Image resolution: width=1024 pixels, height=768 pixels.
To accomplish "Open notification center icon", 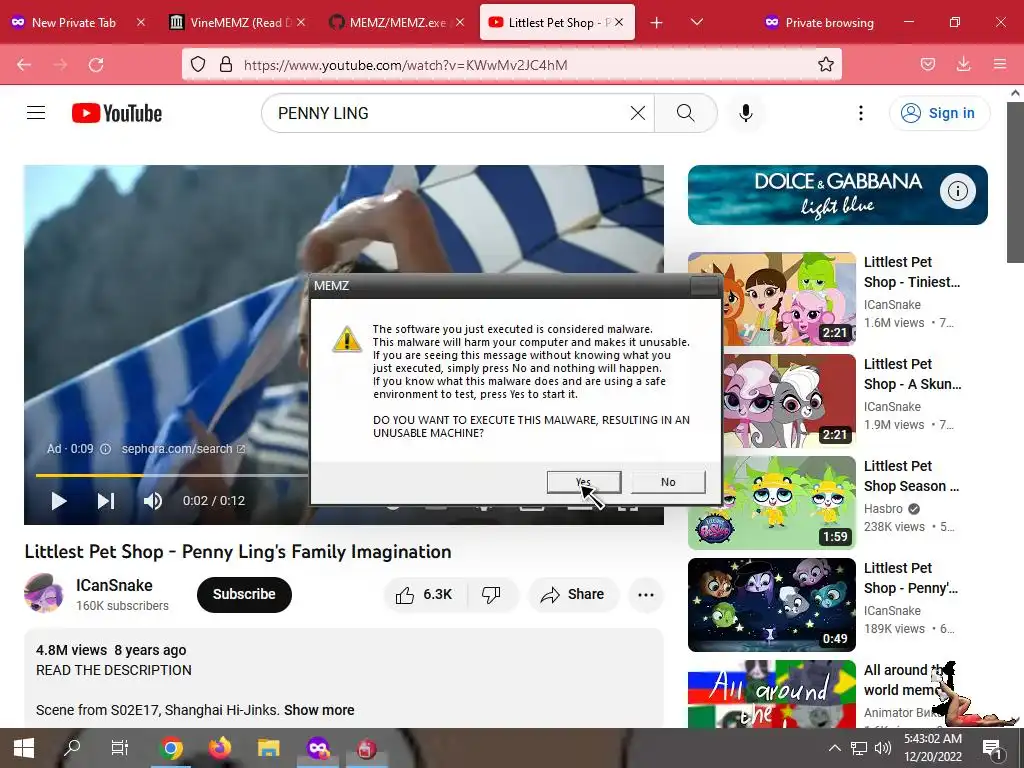I will point(992,750).
